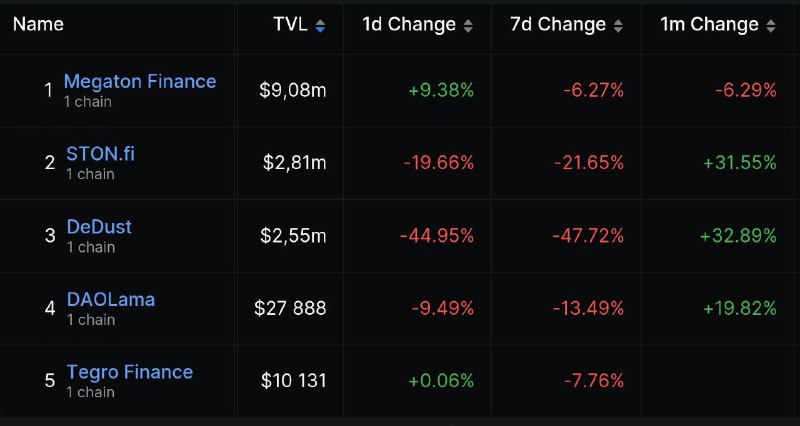Select DeDust 7d change -47.72%
This screenshot has height=426, width=800.
[x=588, y=236]
